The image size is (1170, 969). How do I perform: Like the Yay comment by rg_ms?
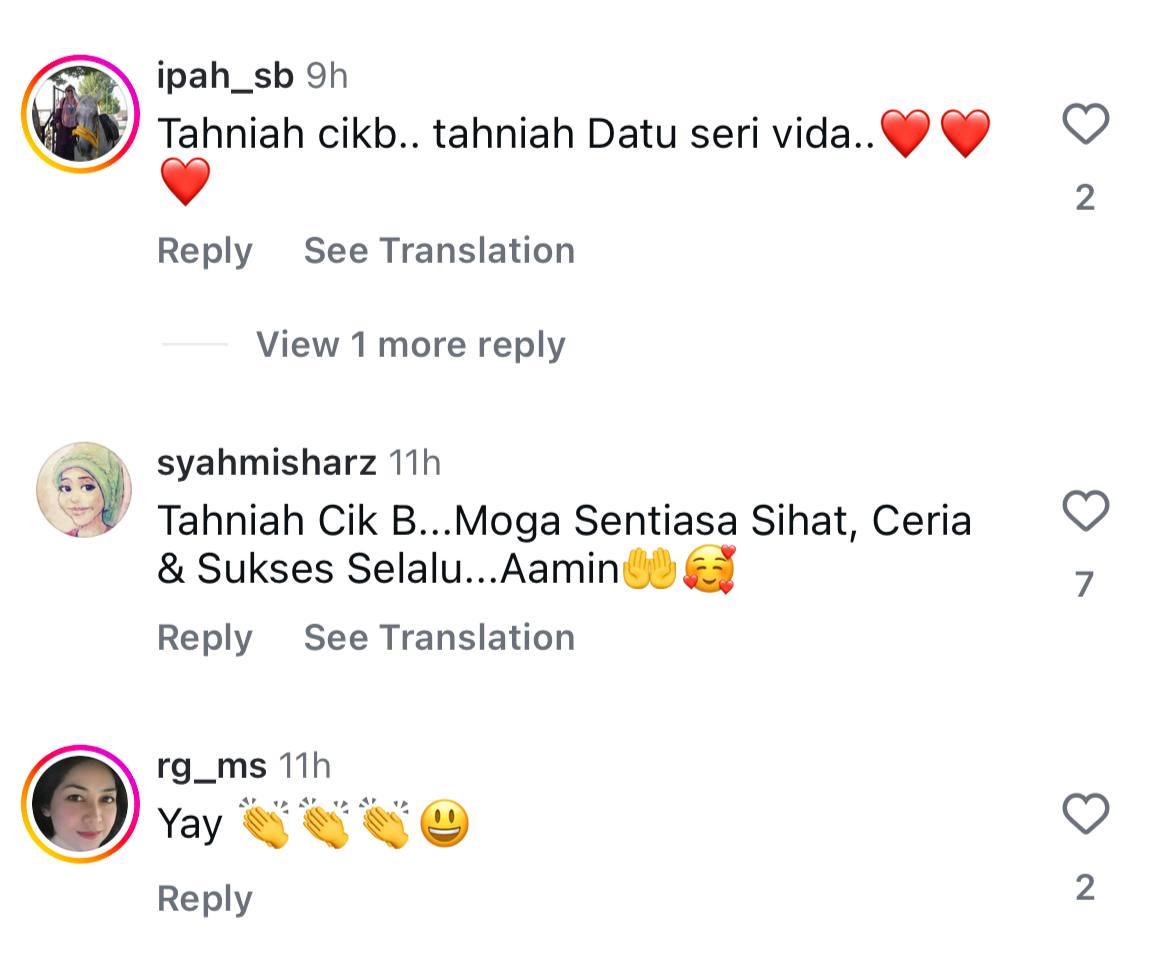click(x=1085, y=815)
